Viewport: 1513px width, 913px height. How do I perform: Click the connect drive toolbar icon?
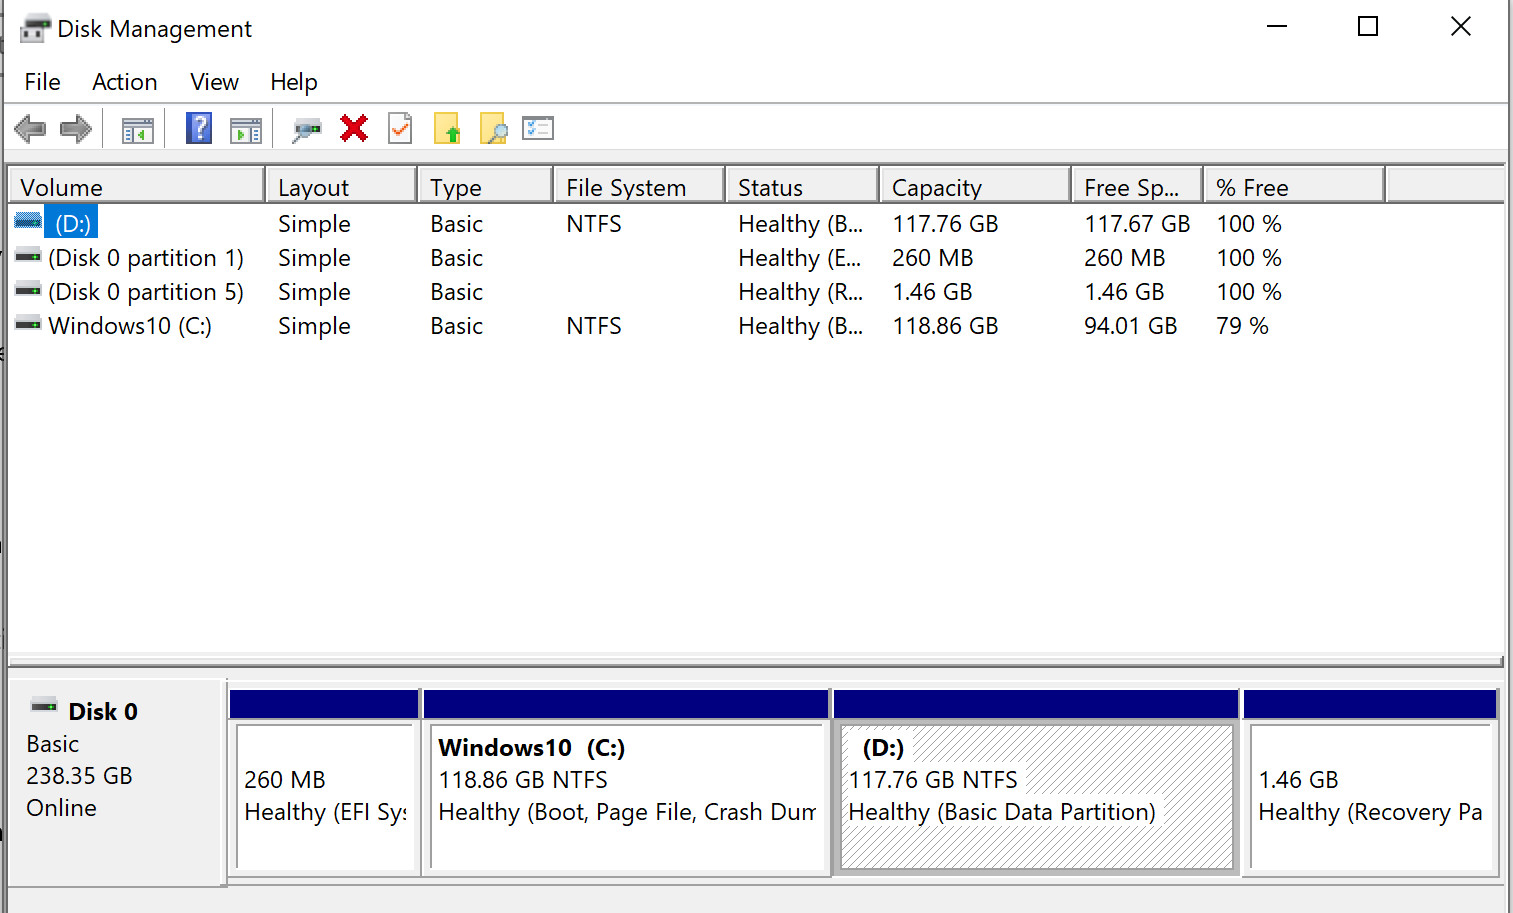[x=307, y=129]
